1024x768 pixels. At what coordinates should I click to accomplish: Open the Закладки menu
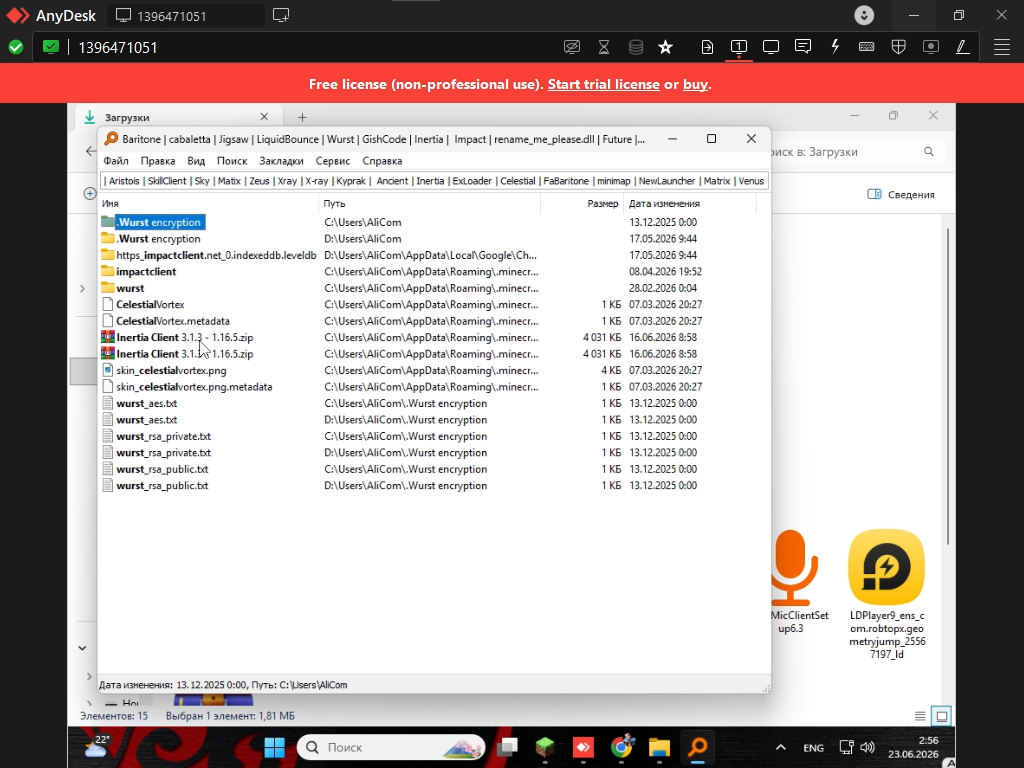(281, 161)
